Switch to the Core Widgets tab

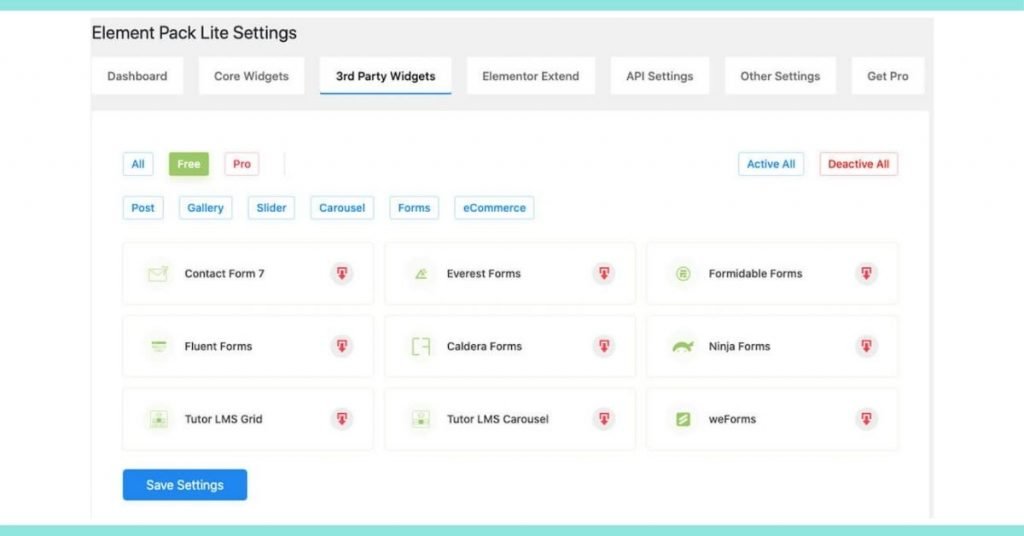point(251,76)
